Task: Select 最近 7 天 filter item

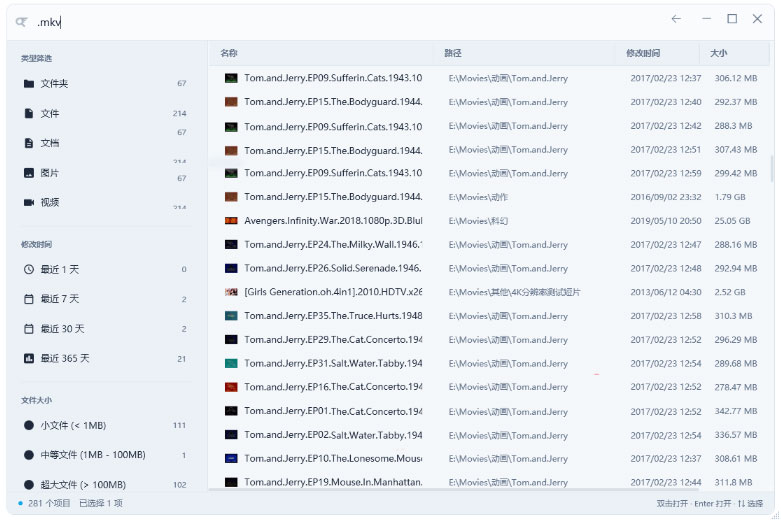Action: coord(105,299)
